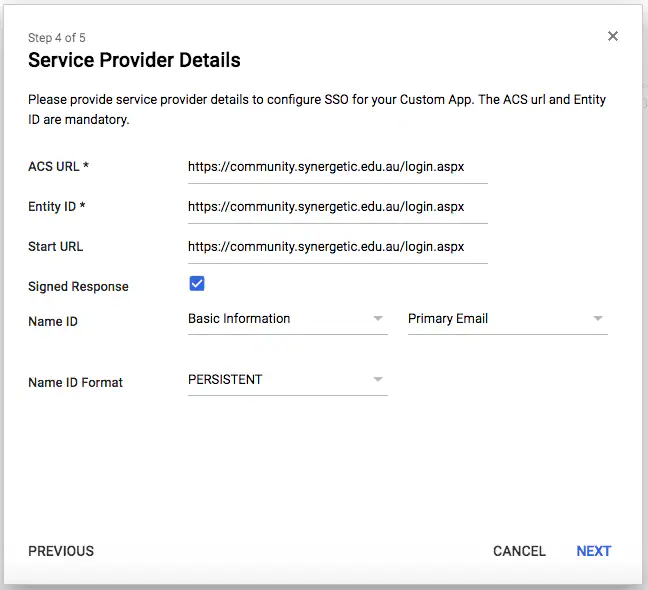Click the arrow beside Primary Email
Viewport: 648px width, 590px height.
tap(598, 319)
